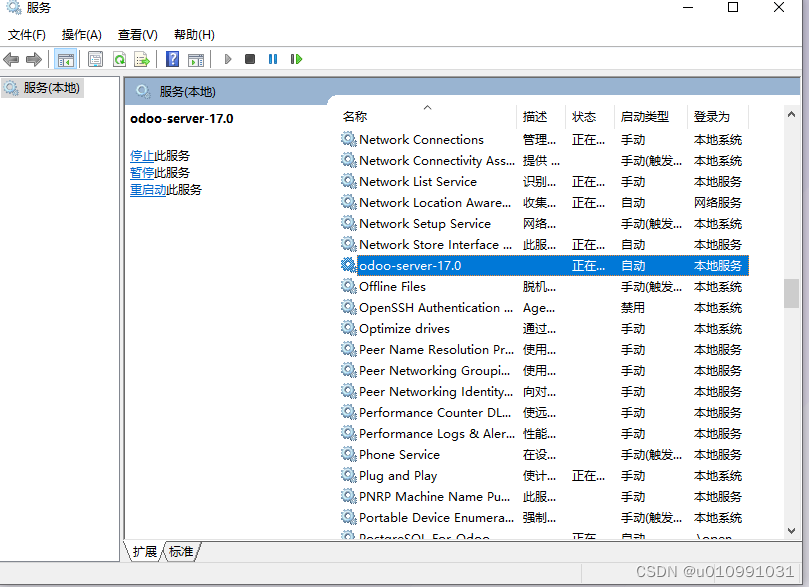Click gear icon of Performance Counter DL...
The height and width of the screenshot is (587, 809).
coord(349,412)
